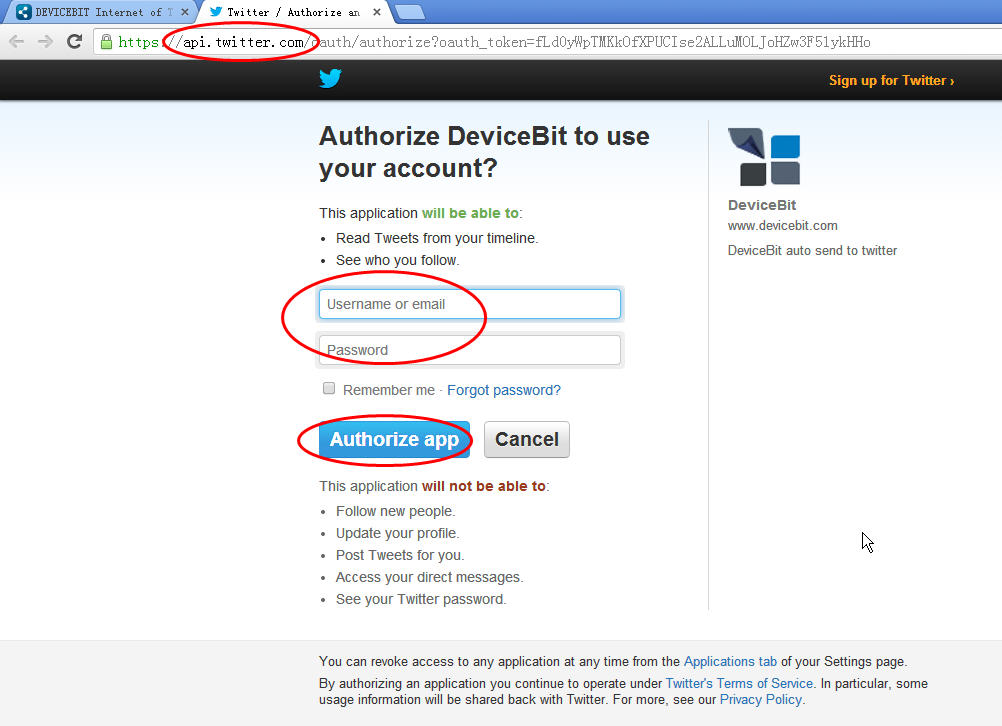The height and width of the screenshot is (726, 1002).
Task: Close the Twitter / Authorize tab
Action: 377,12
